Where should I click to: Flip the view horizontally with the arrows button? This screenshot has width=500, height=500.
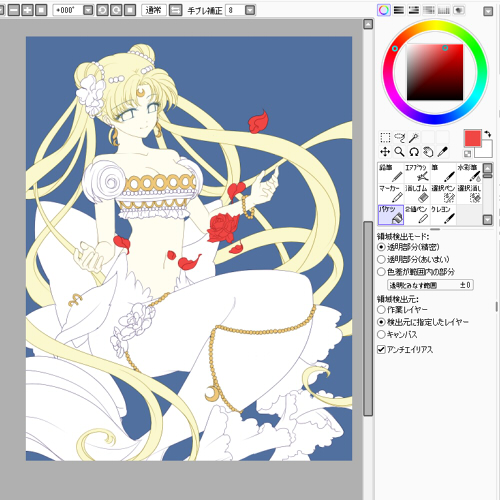[x=175, y=10]
